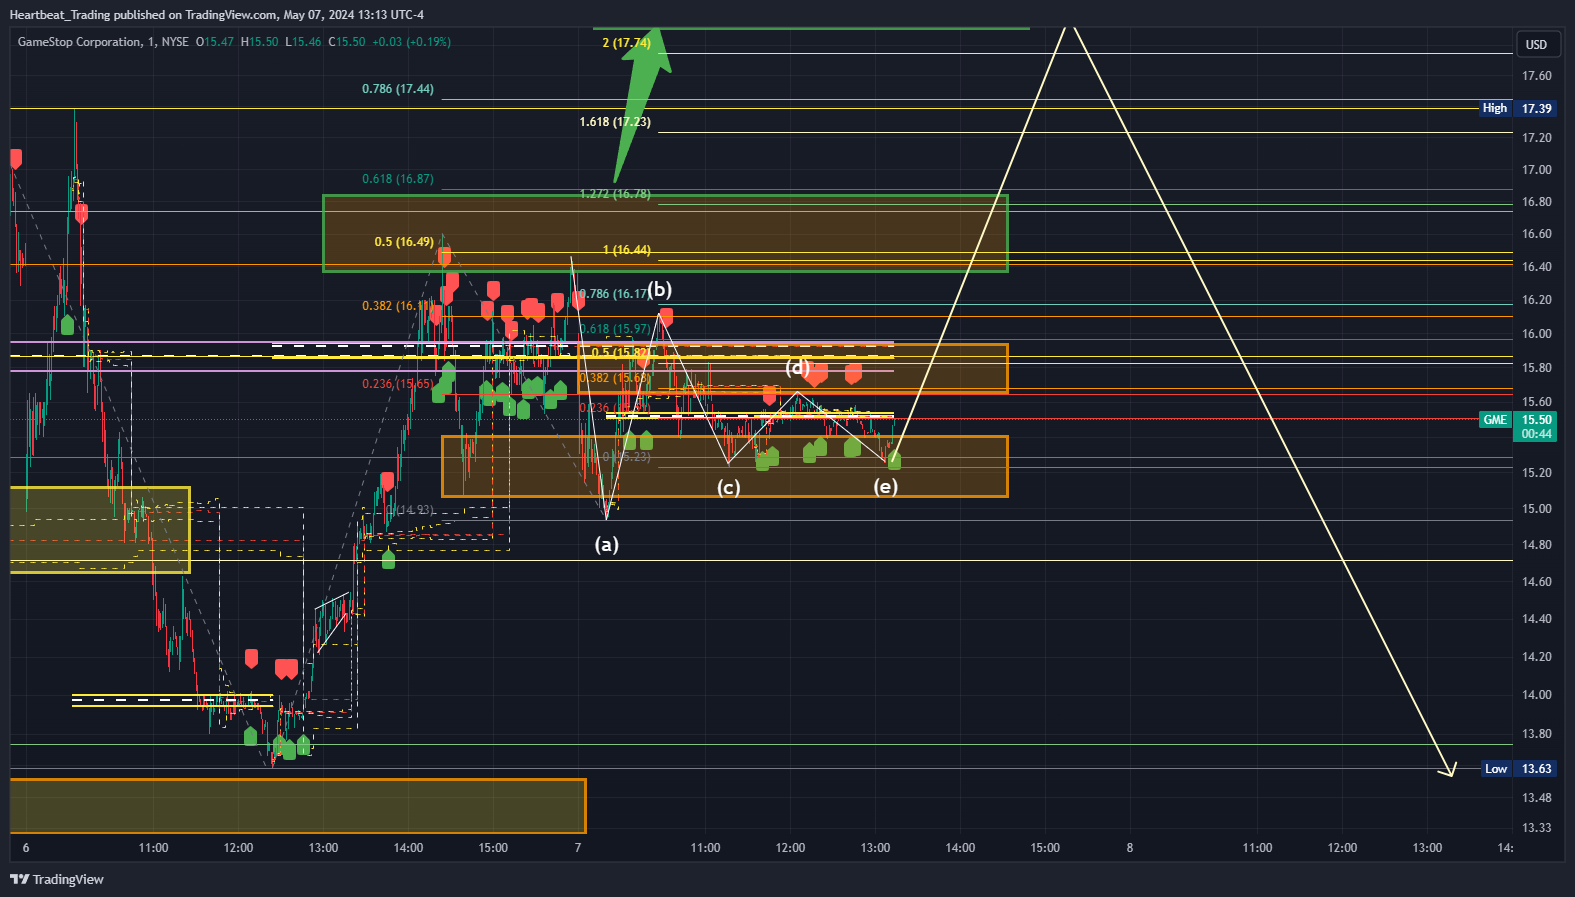Click the (a) wave label
The height and width of the screenshot is (897, 1575).
click(607, 544)
